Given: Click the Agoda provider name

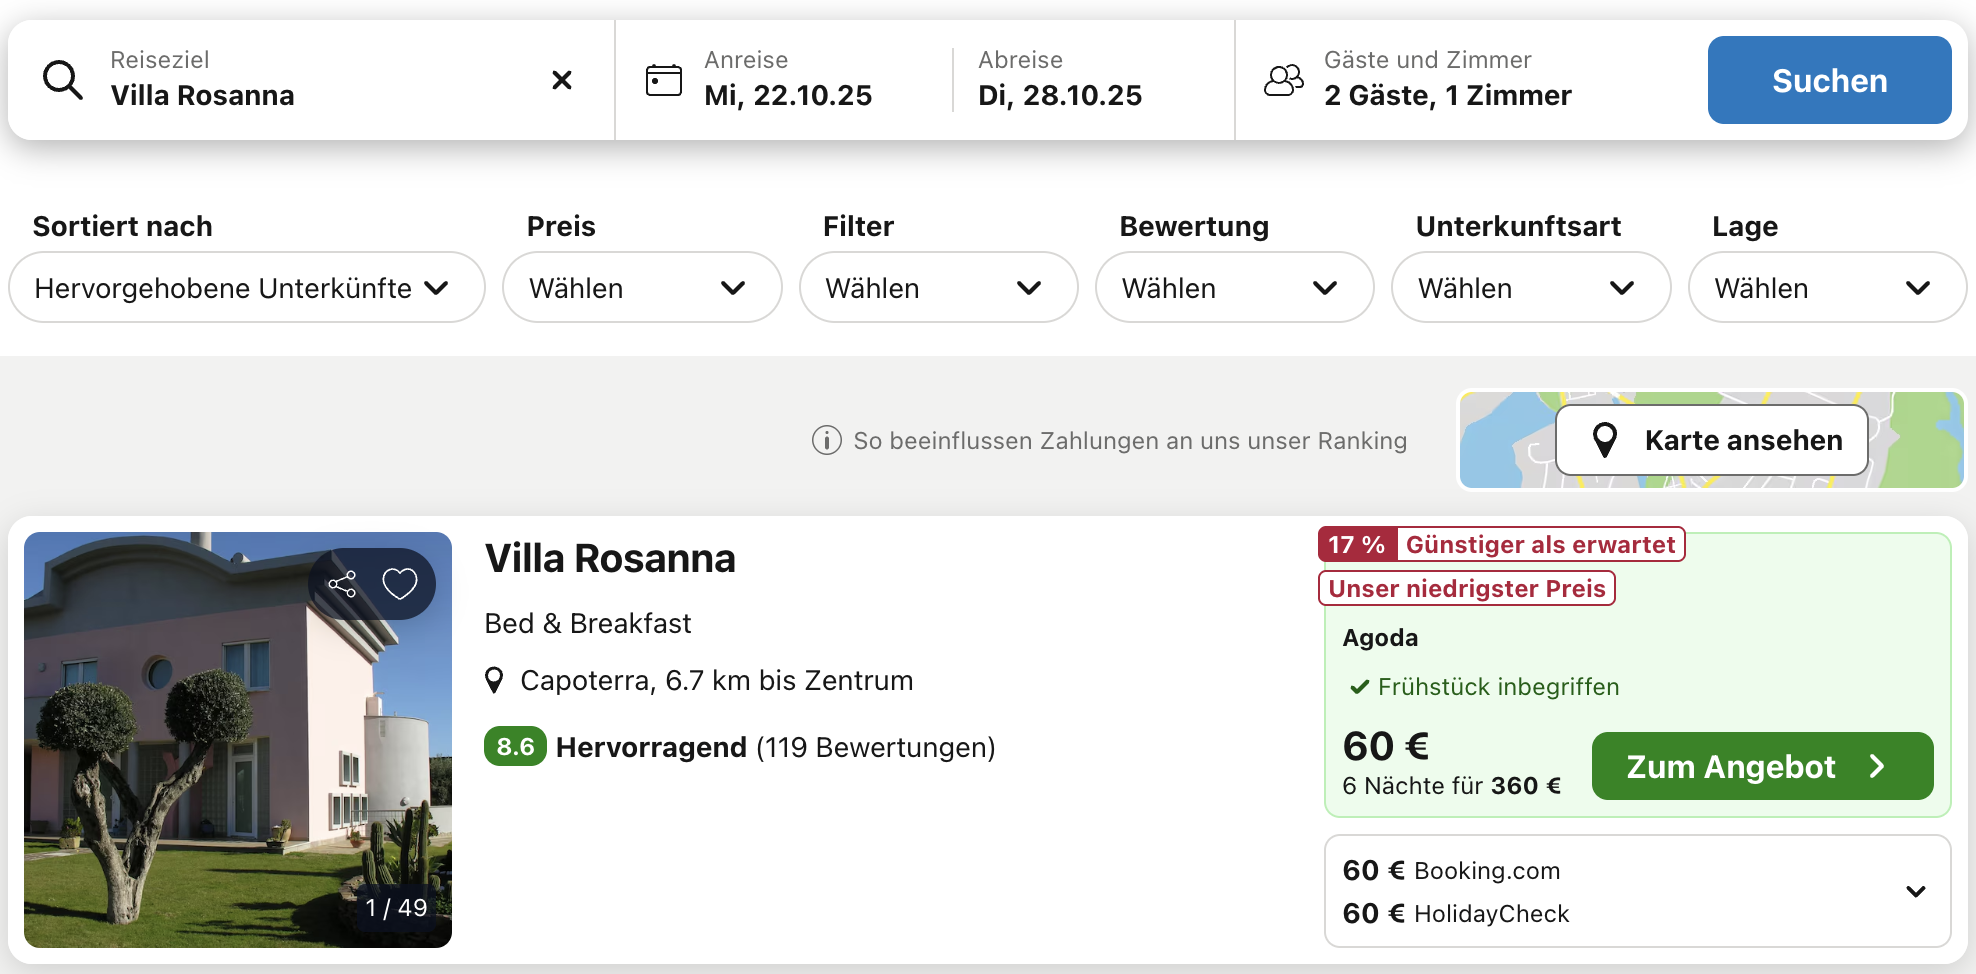Looking at the screenshot, I should point(1380,638).
